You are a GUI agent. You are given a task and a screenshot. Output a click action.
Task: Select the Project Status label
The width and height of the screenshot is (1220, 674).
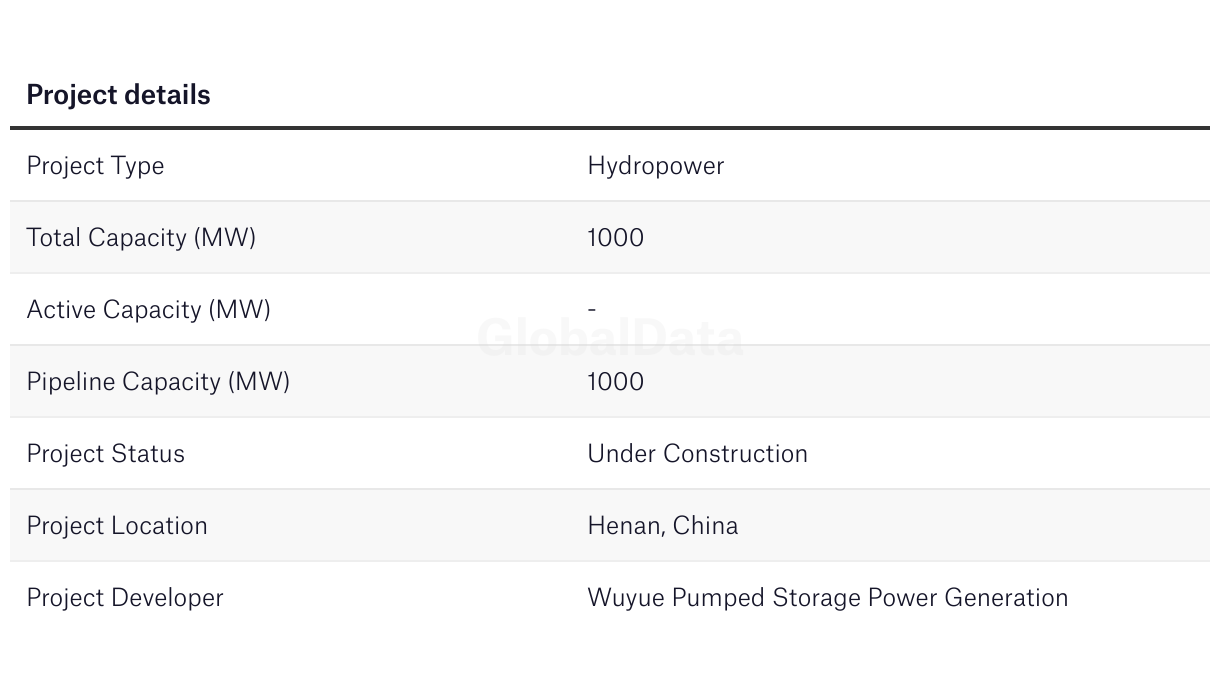pyautogui.click(x=105, y=454)
